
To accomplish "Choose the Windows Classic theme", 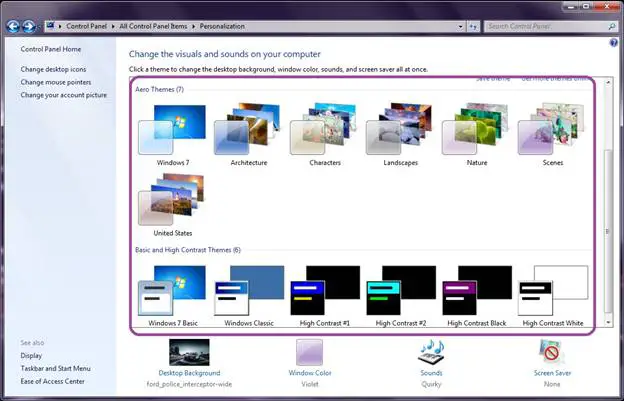I will click(248, 296).
